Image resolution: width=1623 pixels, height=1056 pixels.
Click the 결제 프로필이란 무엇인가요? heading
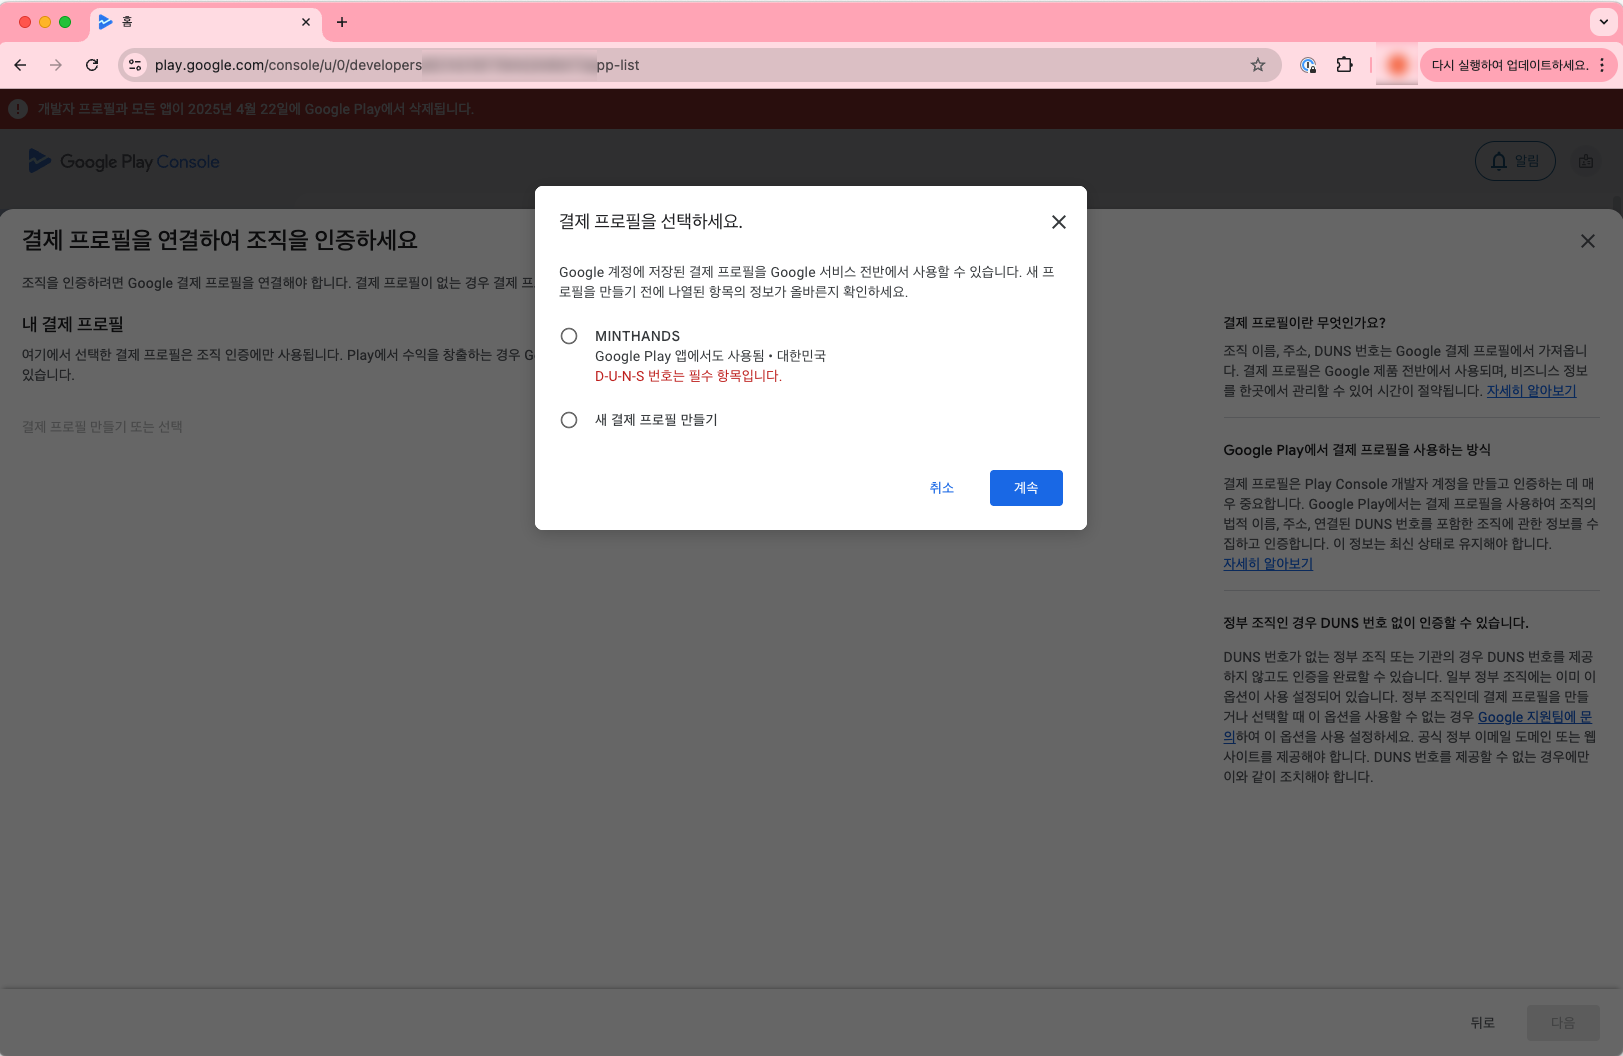pos(1304,323)
